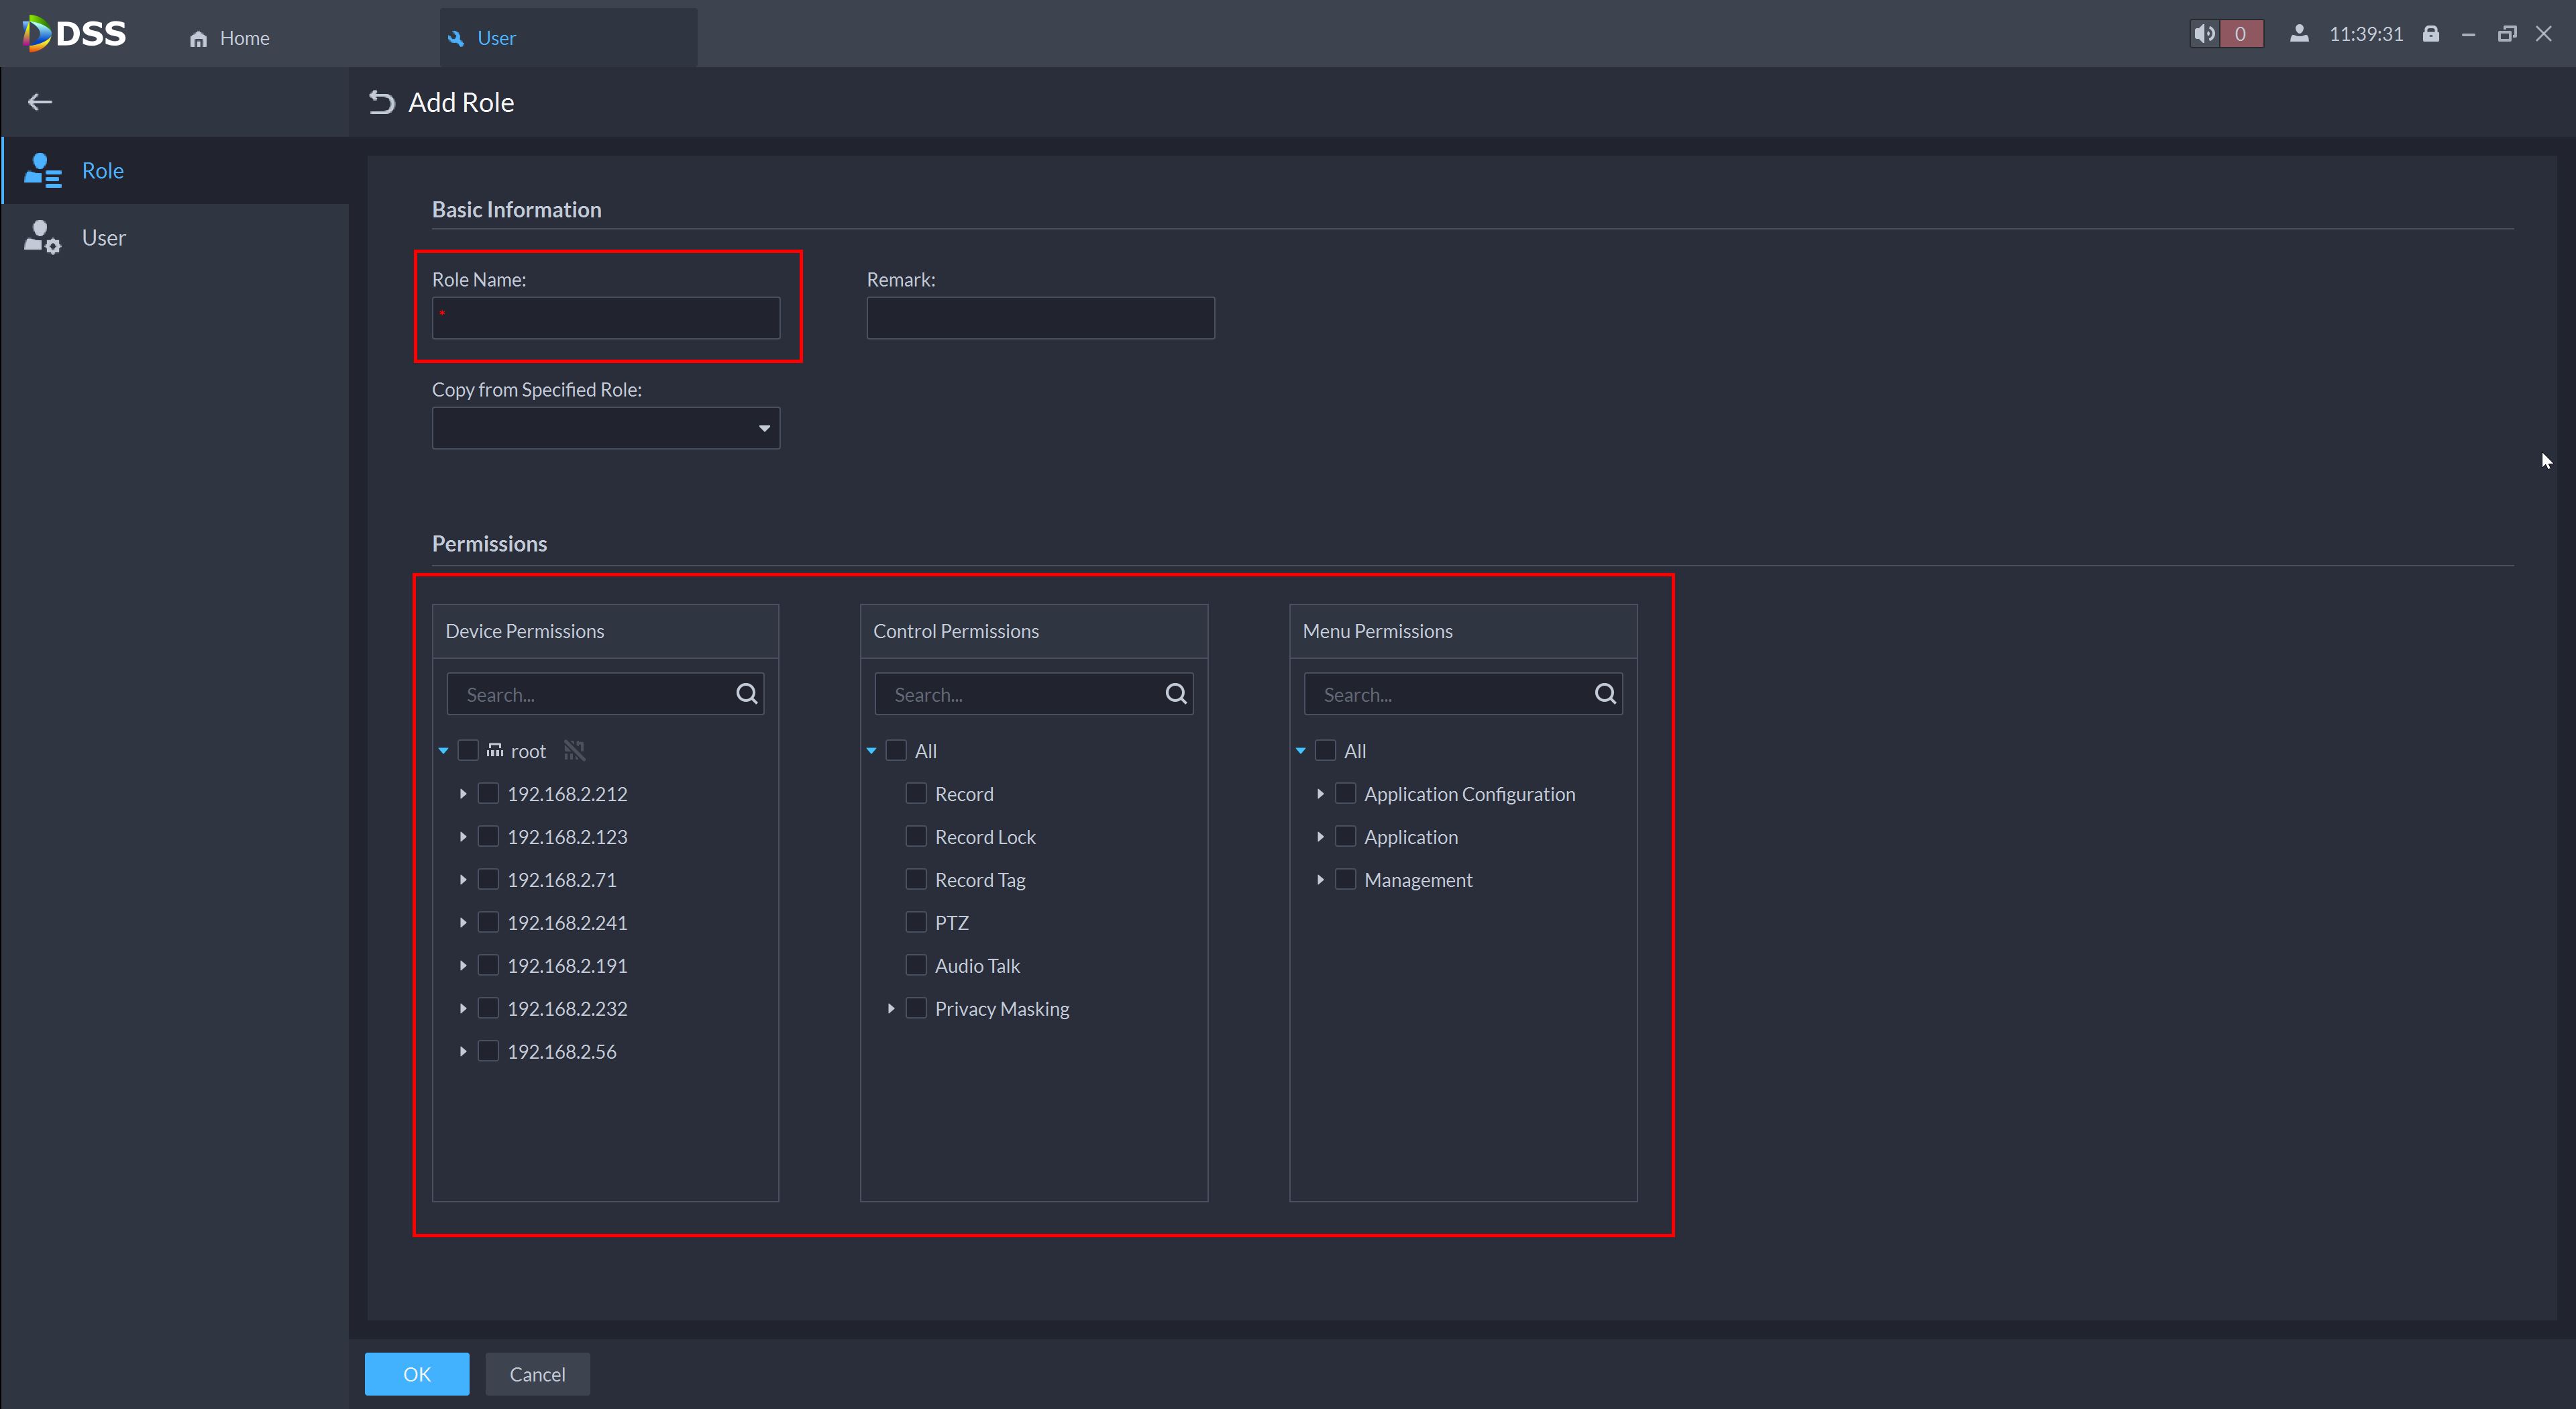Click the lock screen padlock icon
This screenshot has height=1409, width=2576.
[2431, 34]
